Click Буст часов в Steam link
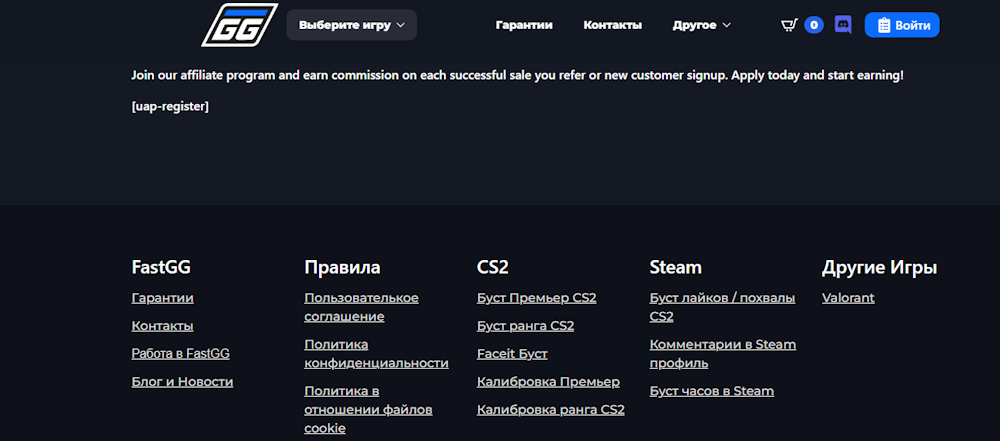The width and height of the screenshot is (1000, 441). point(711,391)
